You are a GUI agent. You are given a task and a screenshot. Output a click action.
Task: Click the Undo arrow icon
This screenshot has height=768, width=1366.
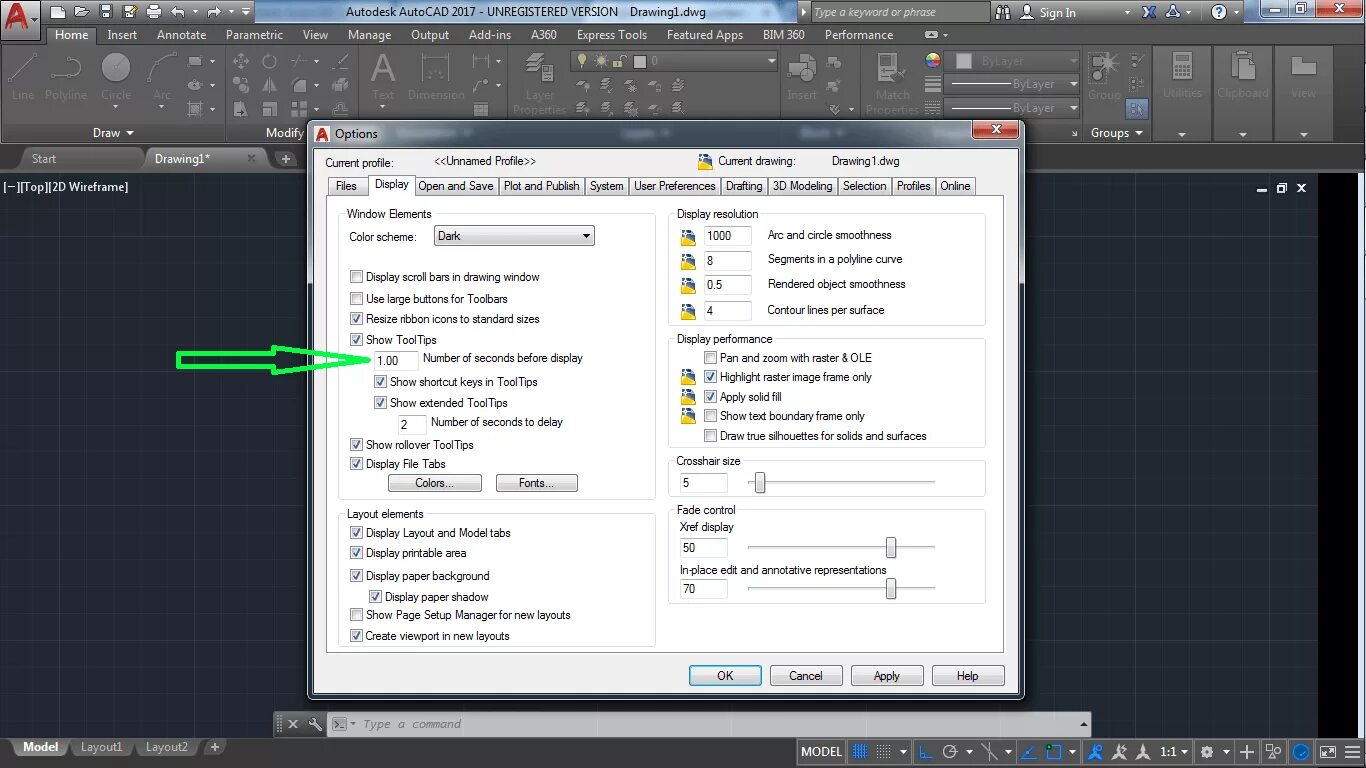[x=178, y=12]
